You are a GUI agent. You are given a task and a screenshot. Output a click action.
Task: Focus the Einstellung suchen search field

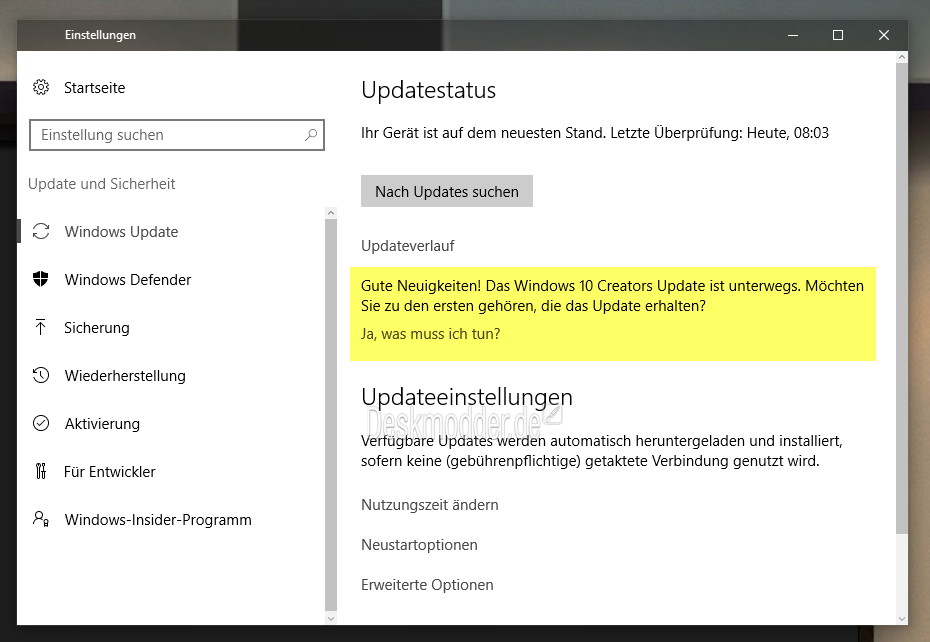tap(177, 135)
